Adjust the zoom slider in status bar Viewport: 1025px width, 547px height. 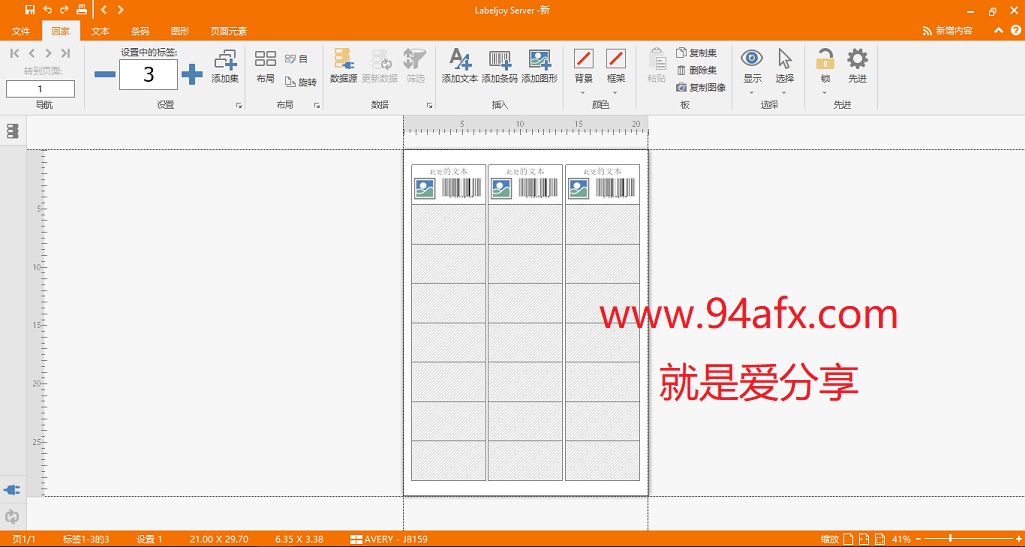click(x=950, y=539)
